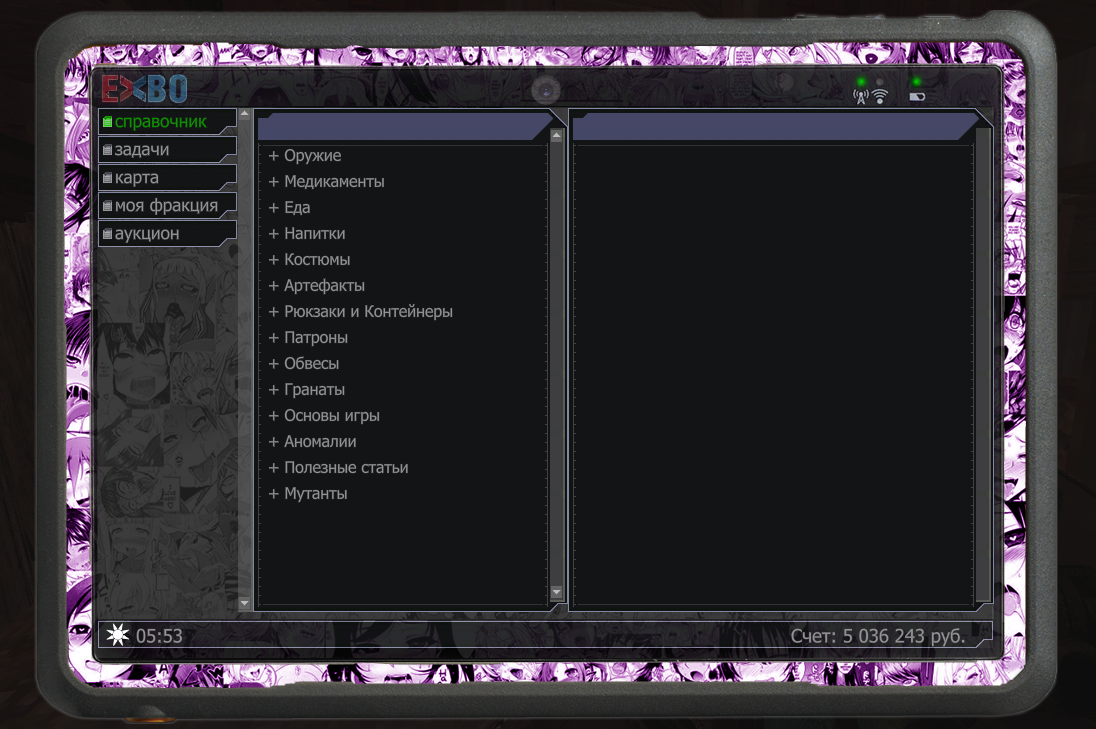Open the карта tab
Screen dimensions: 1096x729
tap(167, 178)
